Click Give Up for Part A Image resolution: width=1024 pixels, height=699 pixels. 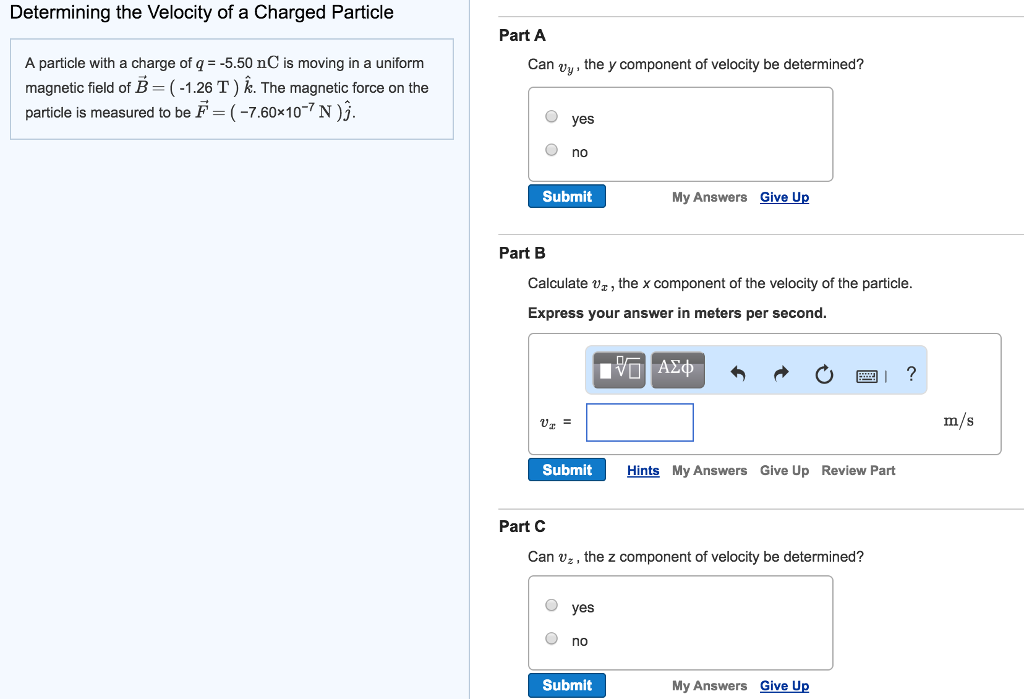point(784,197)
